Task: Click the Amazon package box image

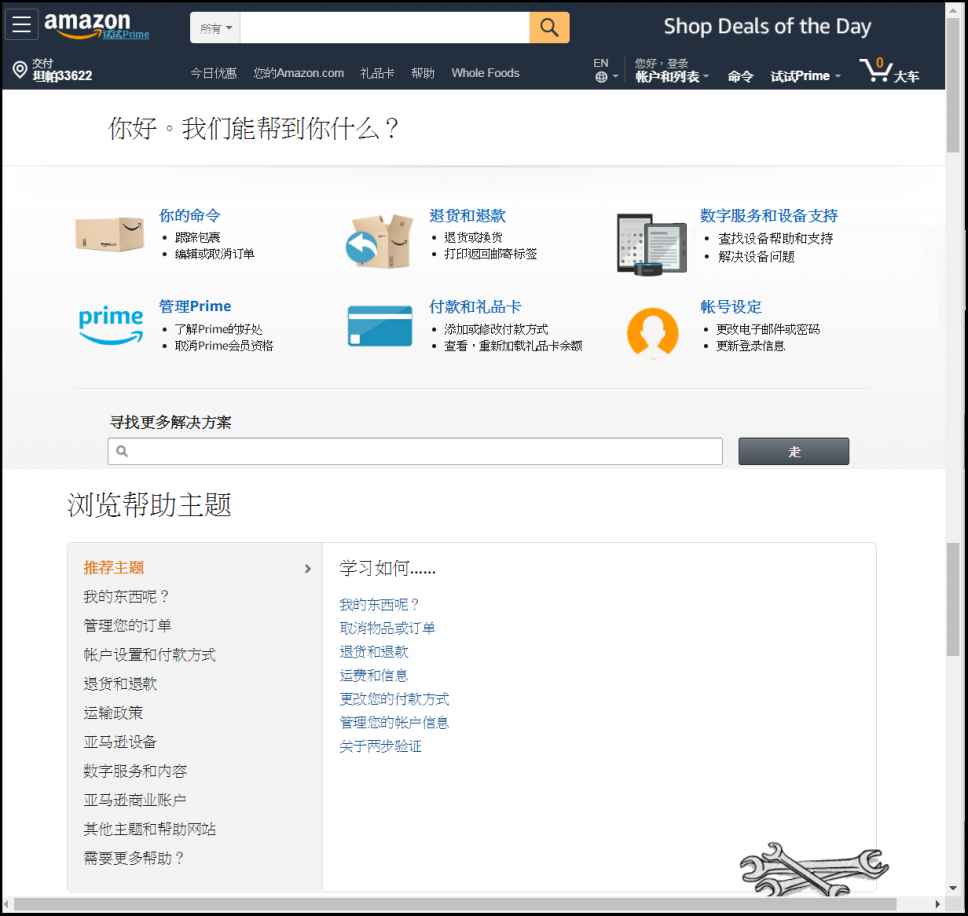Action: click(x=109, y=234)
